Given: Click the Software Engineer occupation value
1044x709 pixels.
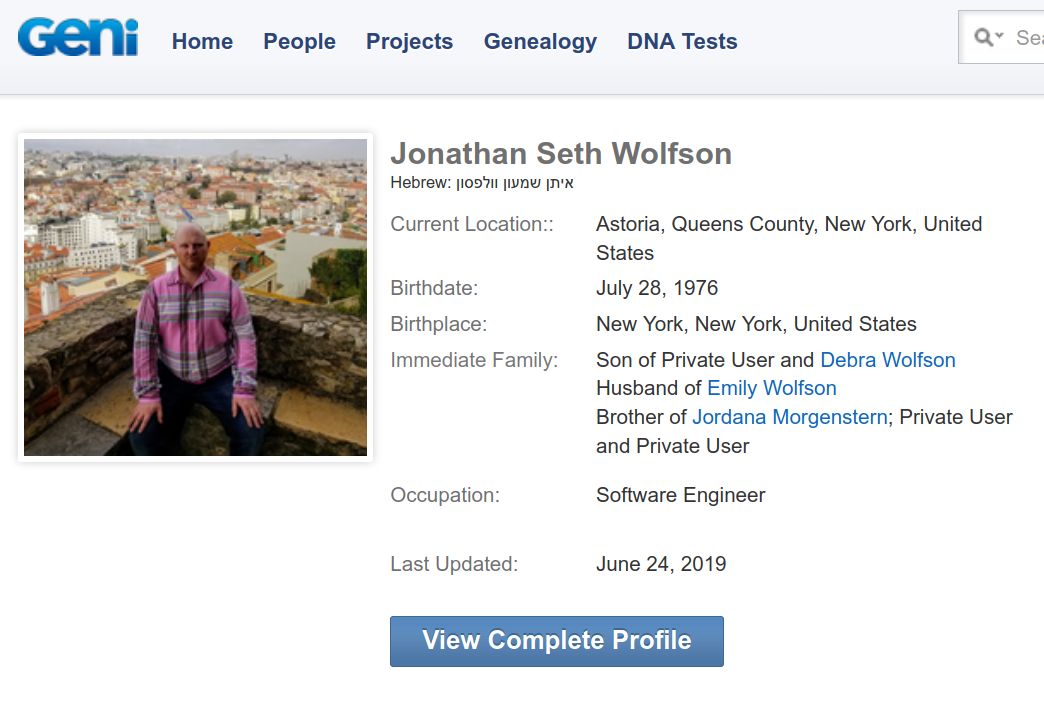Looking at the screenshot, I should coord(680,495).
